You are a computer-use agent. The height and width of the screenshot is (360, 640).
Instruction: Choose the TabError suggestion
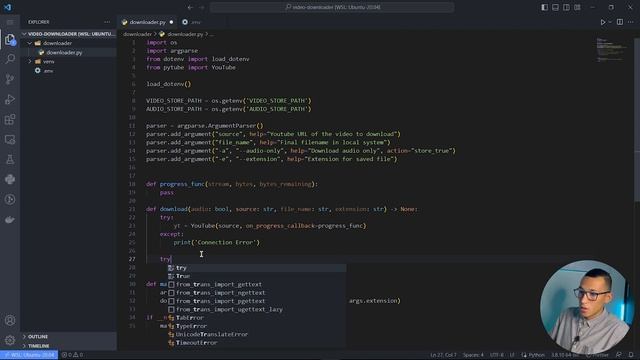pyautogui.click(x=256, y=318)
